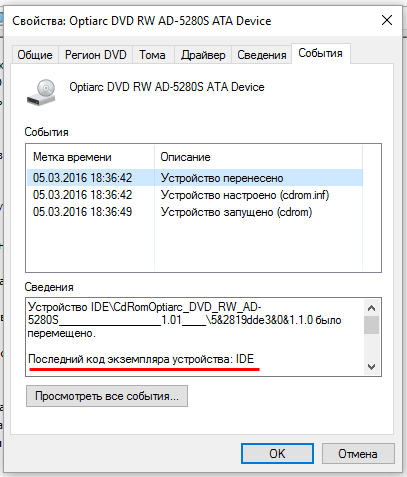Image resolution: width=407 pixels, height=477 pixels.
Task: Confirm with the OK button
Action: coord(277,454)
